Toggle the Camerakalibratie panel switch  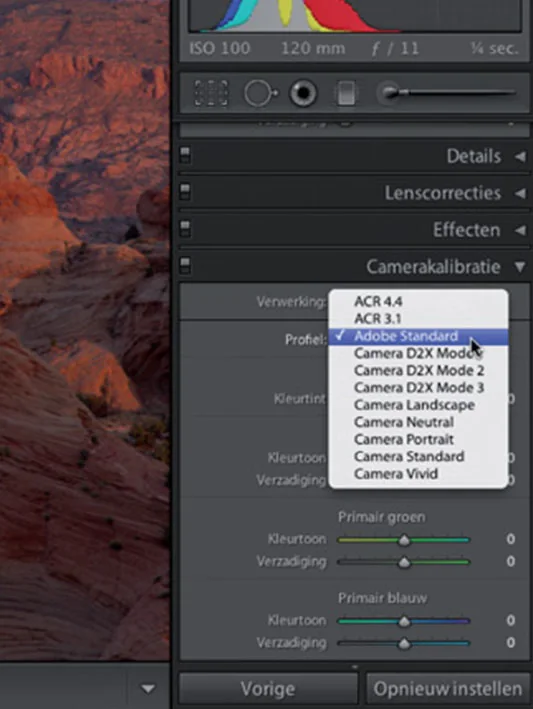185,266
